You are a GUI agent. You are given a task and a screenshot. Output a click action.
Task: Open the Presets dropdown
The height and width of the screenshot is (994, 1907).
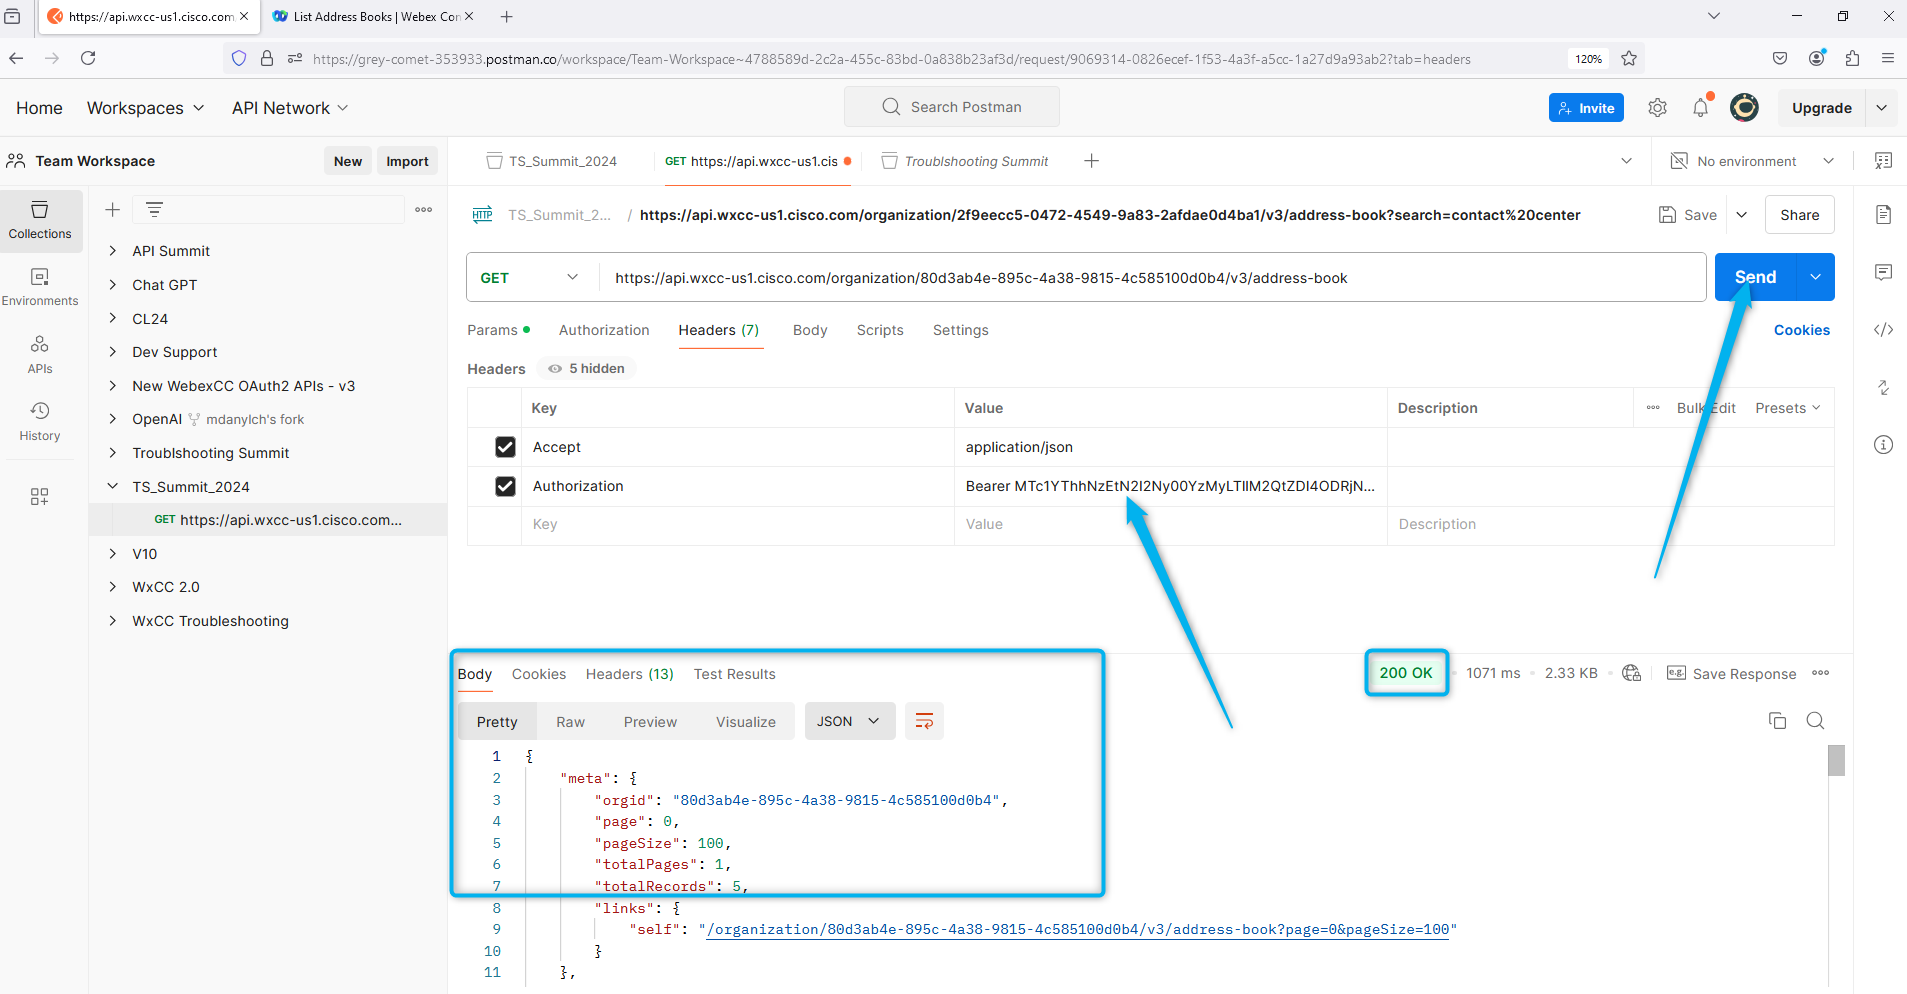pyautogui.click(x=1787, y=408)
